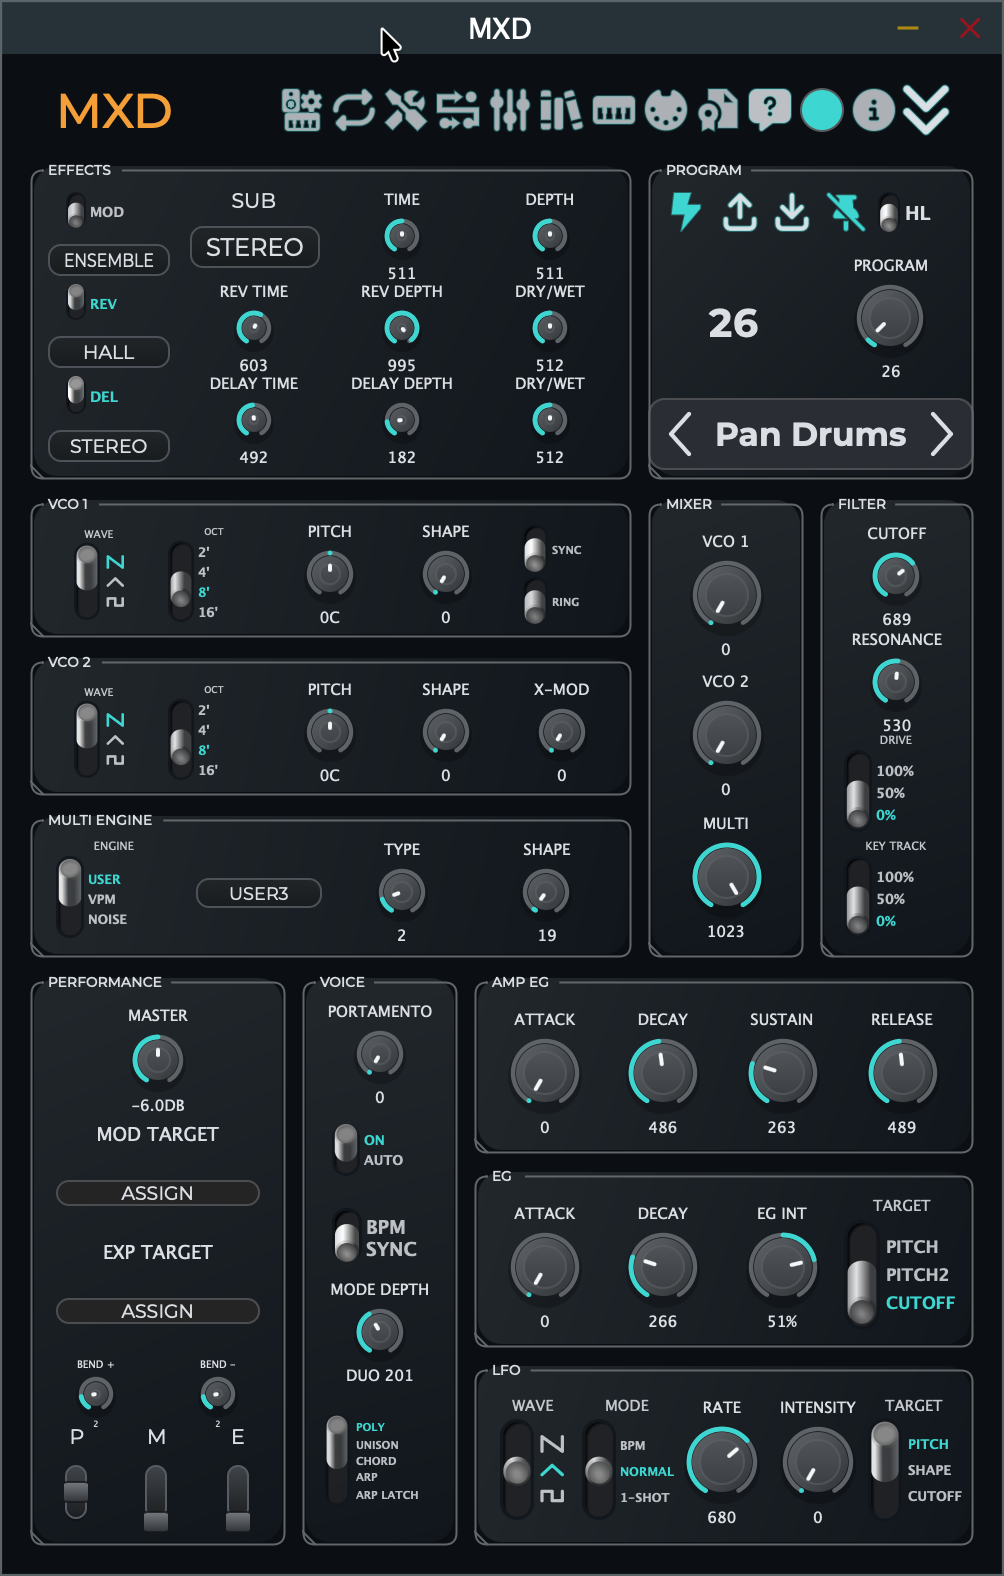Click the mixer MULTI level knob
The width and height of the screenshot is (1004, 1576).
[x=726, y=877]
